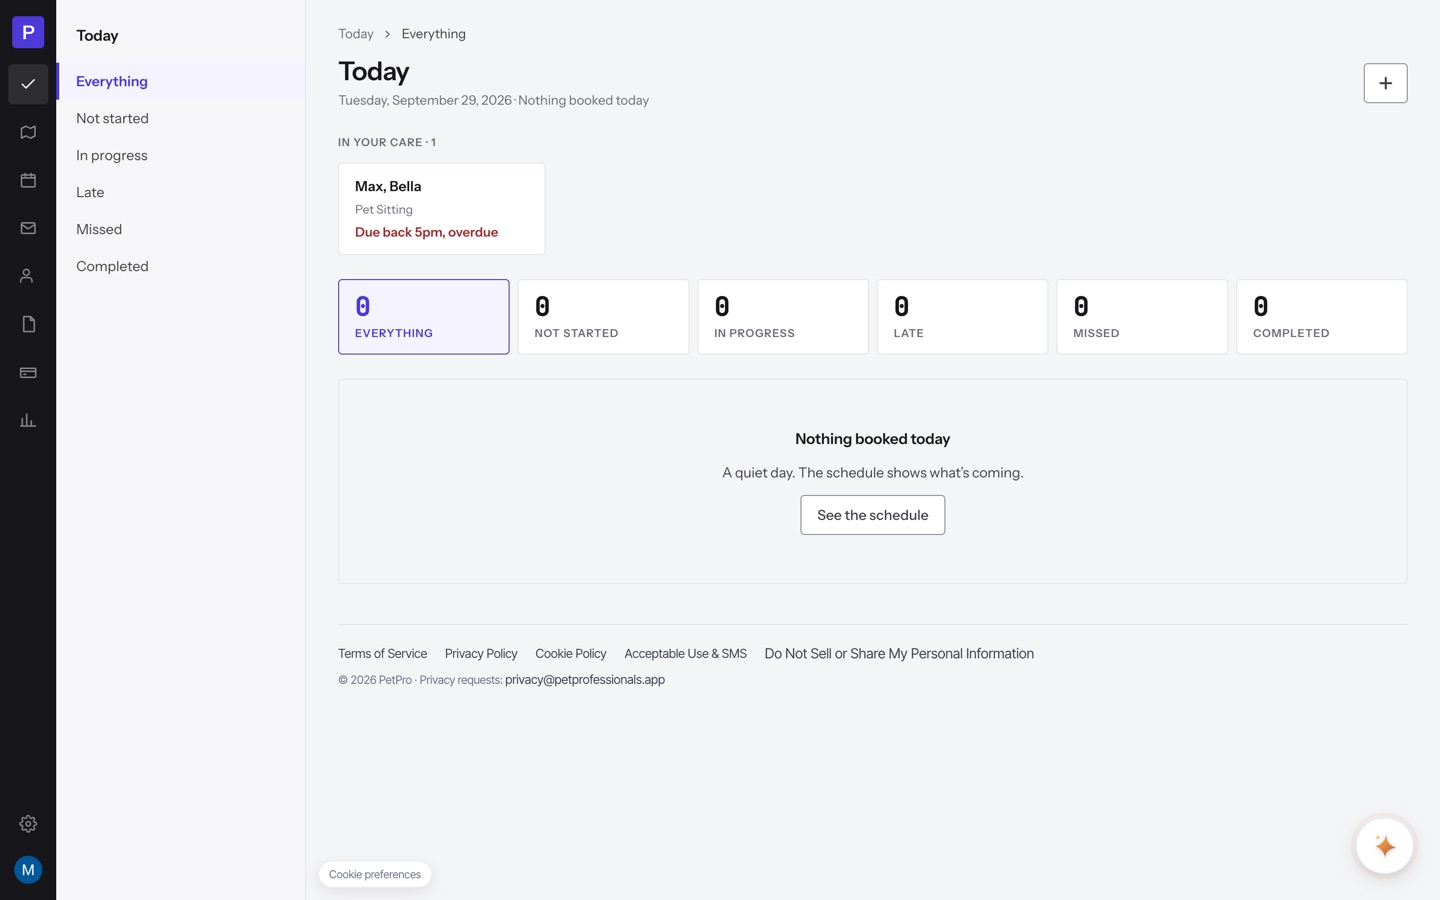Select Not started in side menu

pyautogui.click(x=181, y=118)
